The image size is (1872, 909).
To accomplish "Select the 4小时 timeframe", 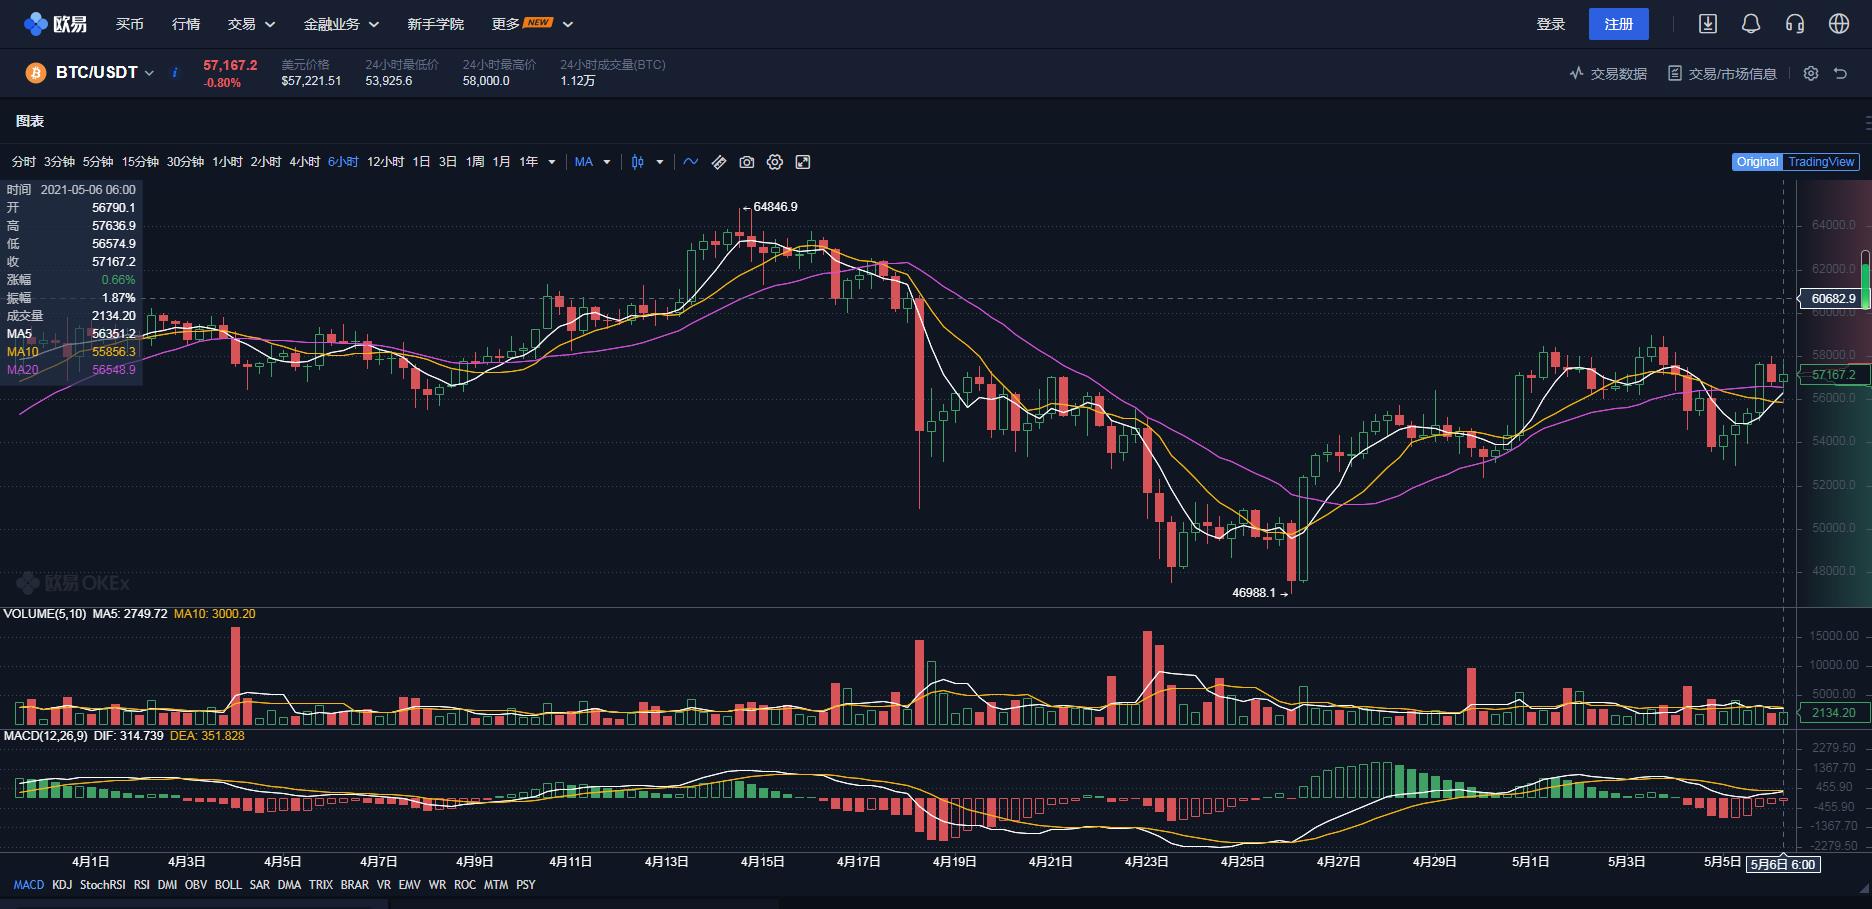I will [x=305, y=162].
